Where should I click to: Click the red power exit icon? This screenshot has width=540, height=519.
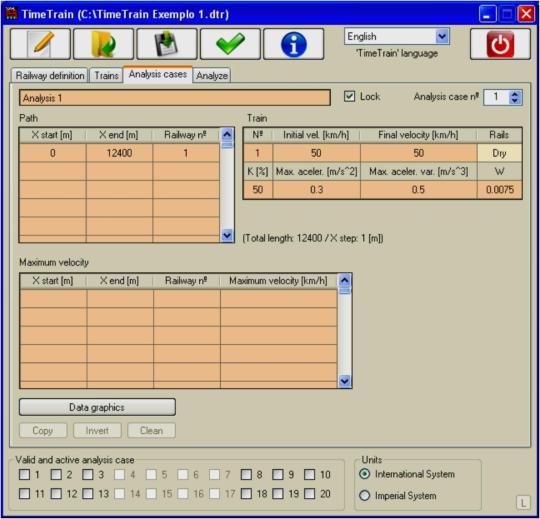(500, 44)
